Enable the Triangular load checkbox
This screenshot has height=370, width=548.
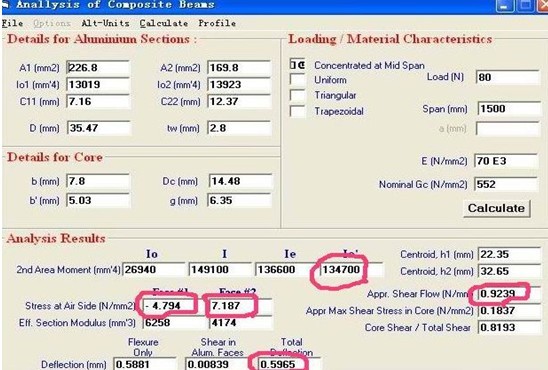coord(297,95)
